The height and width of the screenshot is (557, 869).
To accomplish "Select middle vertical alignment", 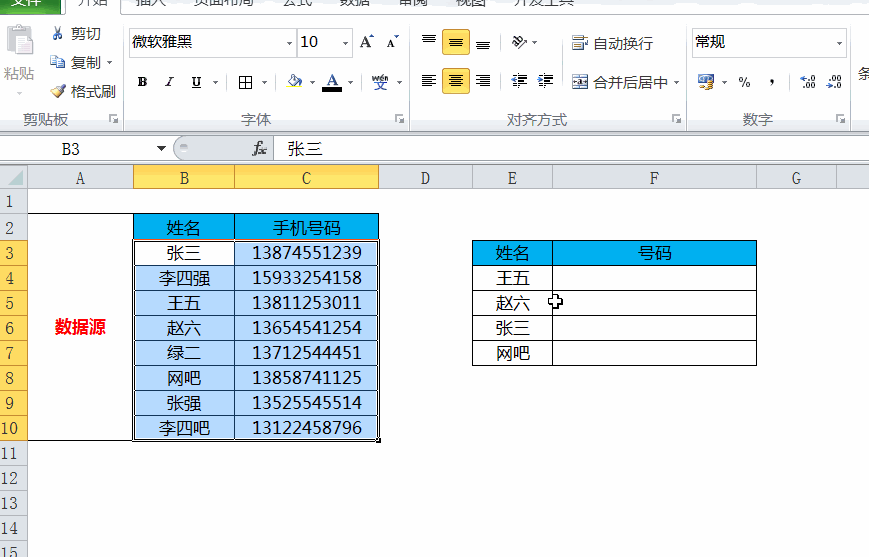I will [456, 42].
